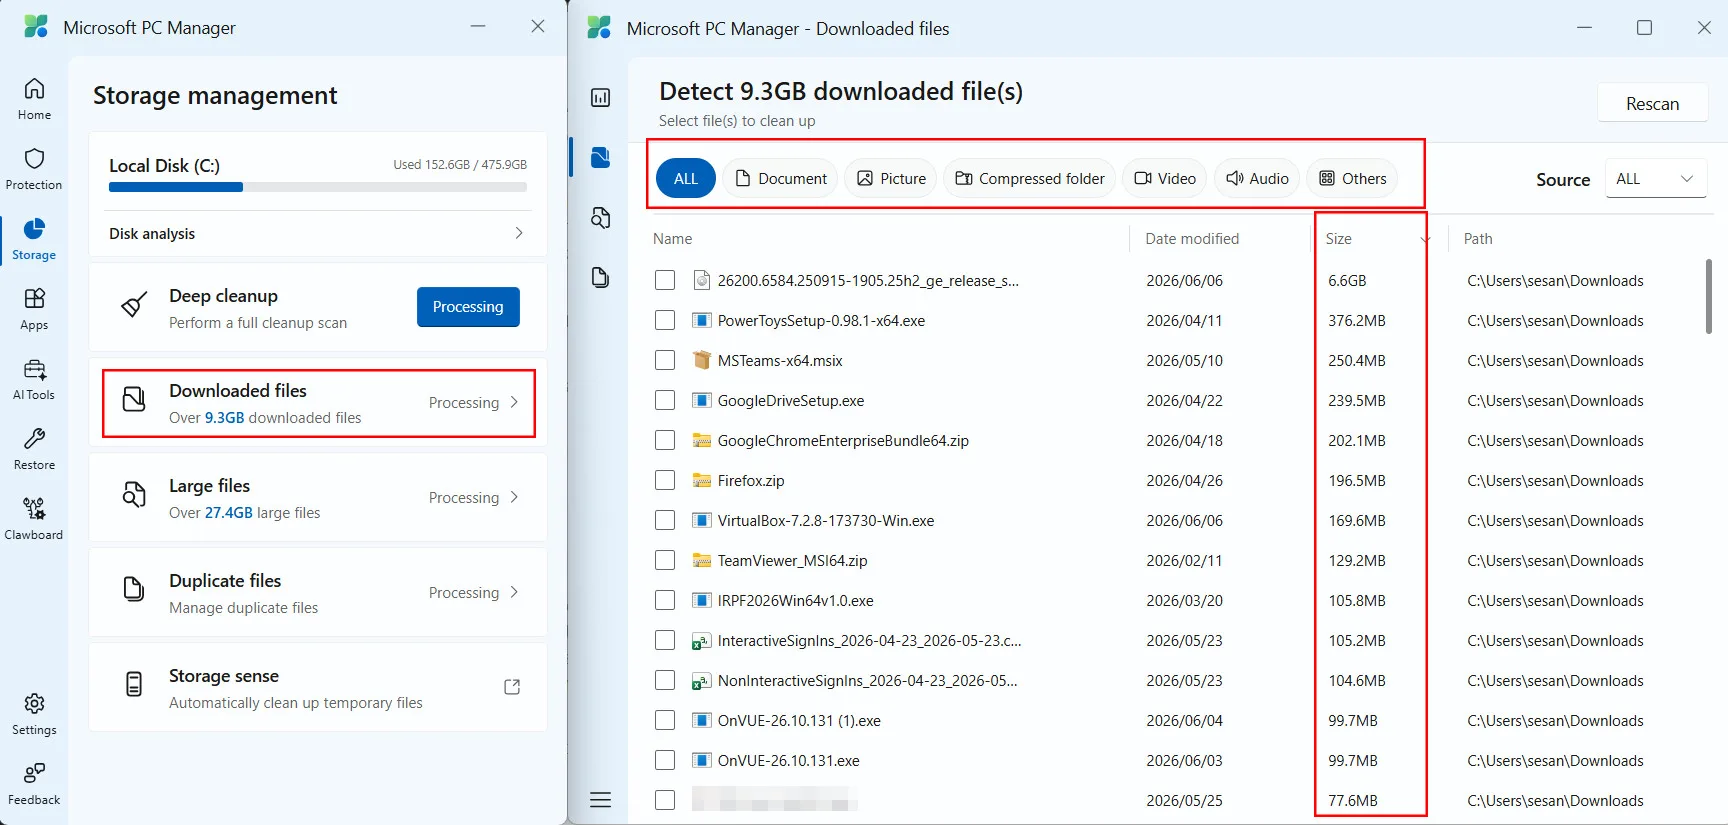Check the VirtualBox-7.2.8 checkbox
This screenshot has height=825, width=1728.
pos(665,520)
